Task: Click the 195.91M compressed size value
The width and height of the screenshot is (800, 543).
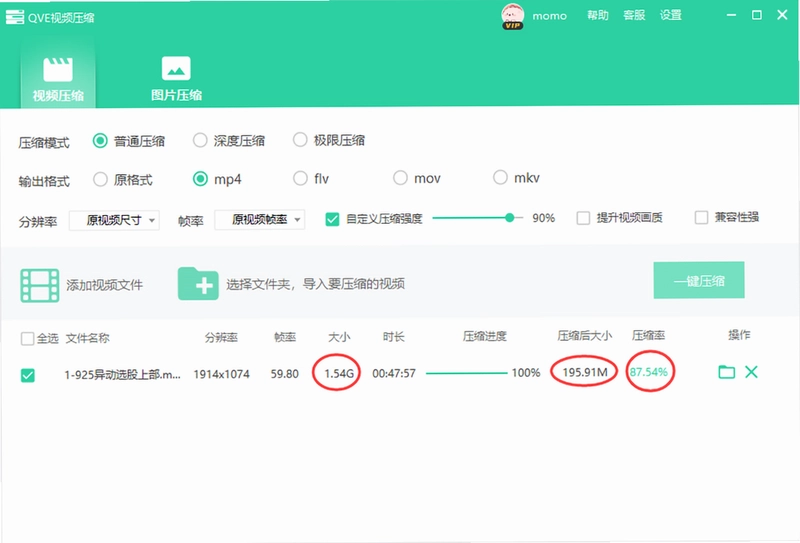Action: pos(585,372)
